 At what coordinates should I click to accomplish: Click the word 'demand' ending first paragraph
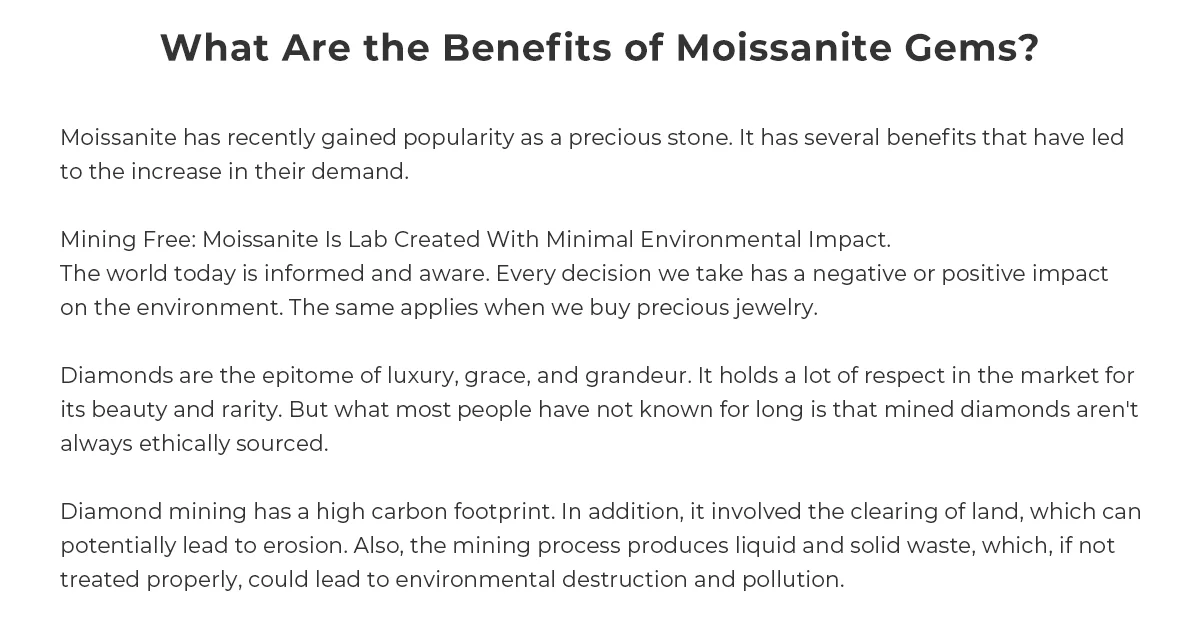362,172
